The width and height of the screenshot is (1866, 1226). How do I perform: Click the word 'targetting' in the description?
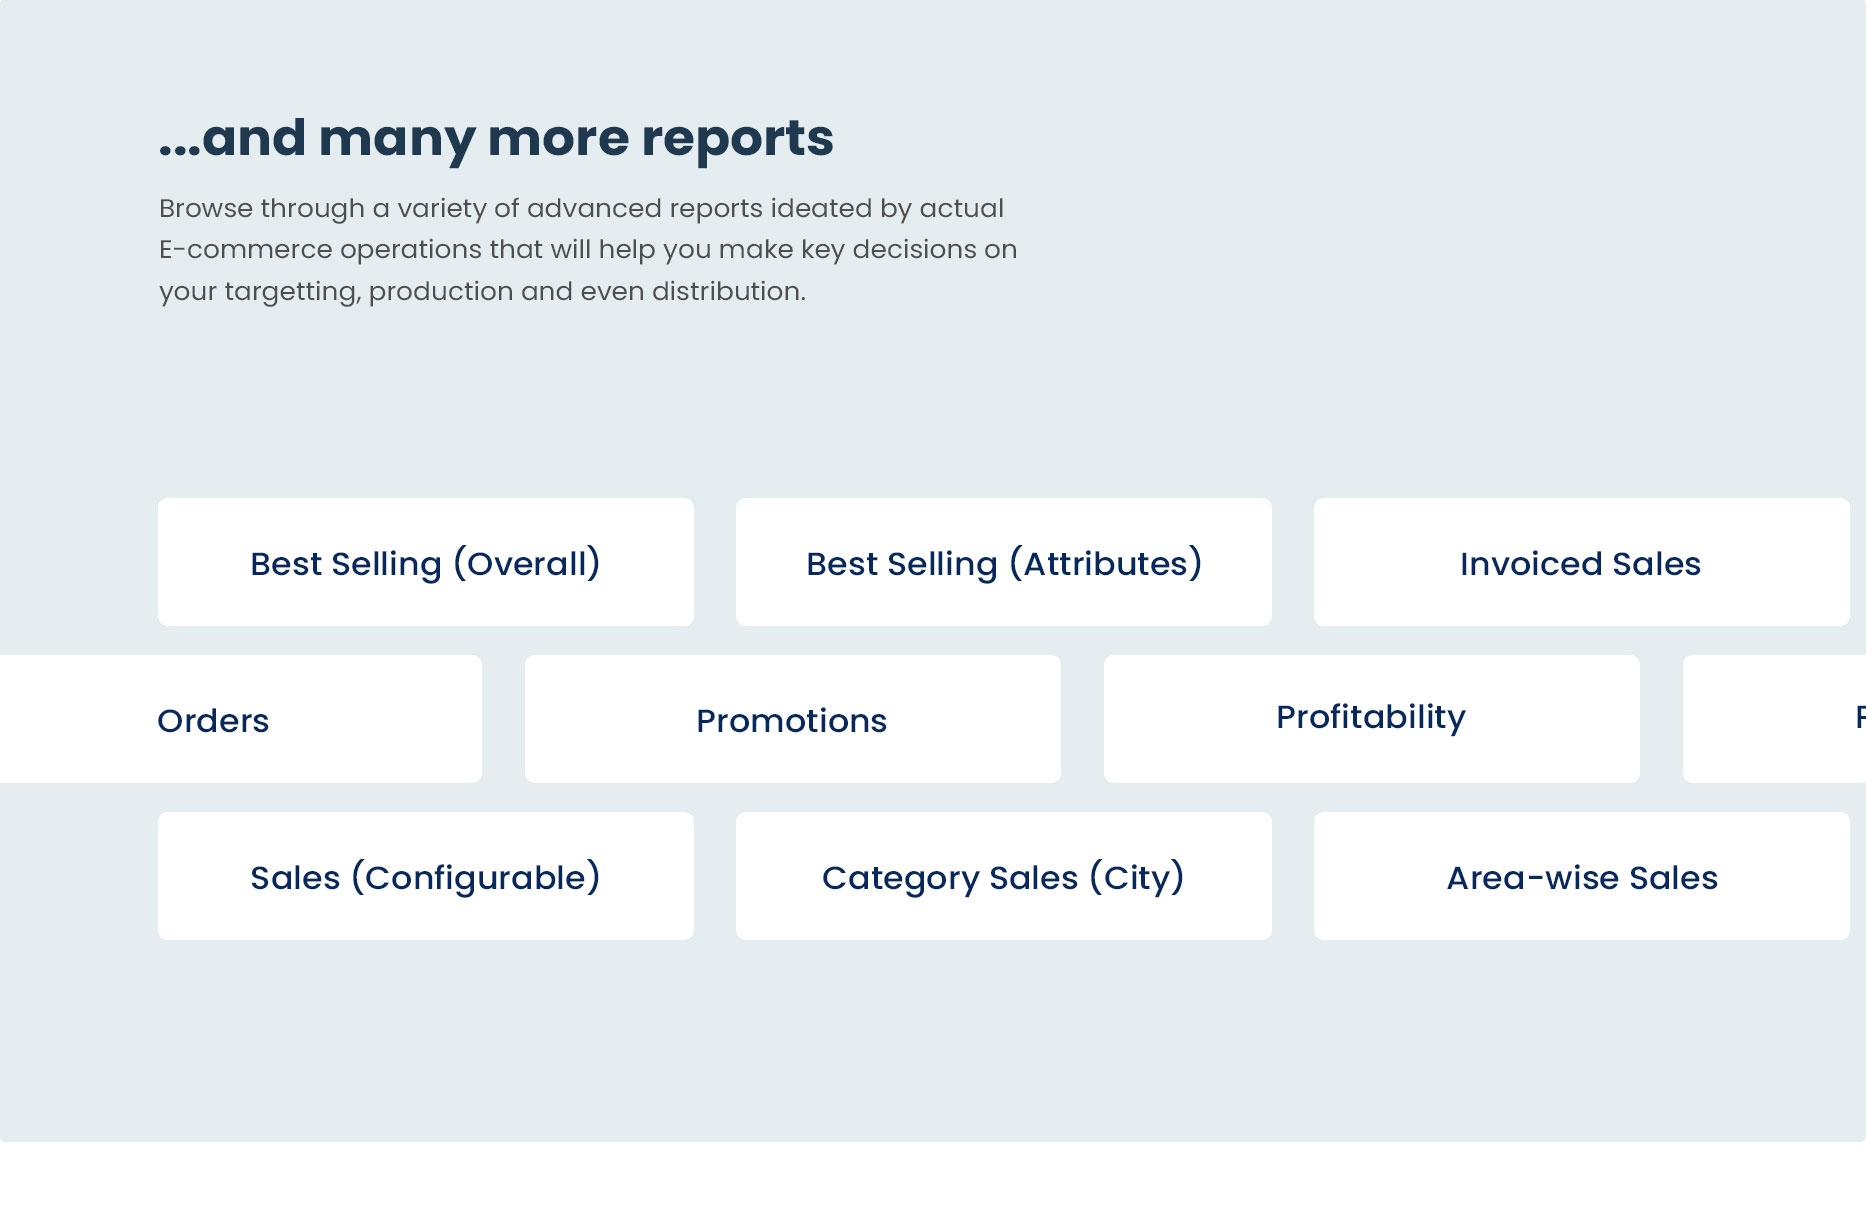point(292,292)
